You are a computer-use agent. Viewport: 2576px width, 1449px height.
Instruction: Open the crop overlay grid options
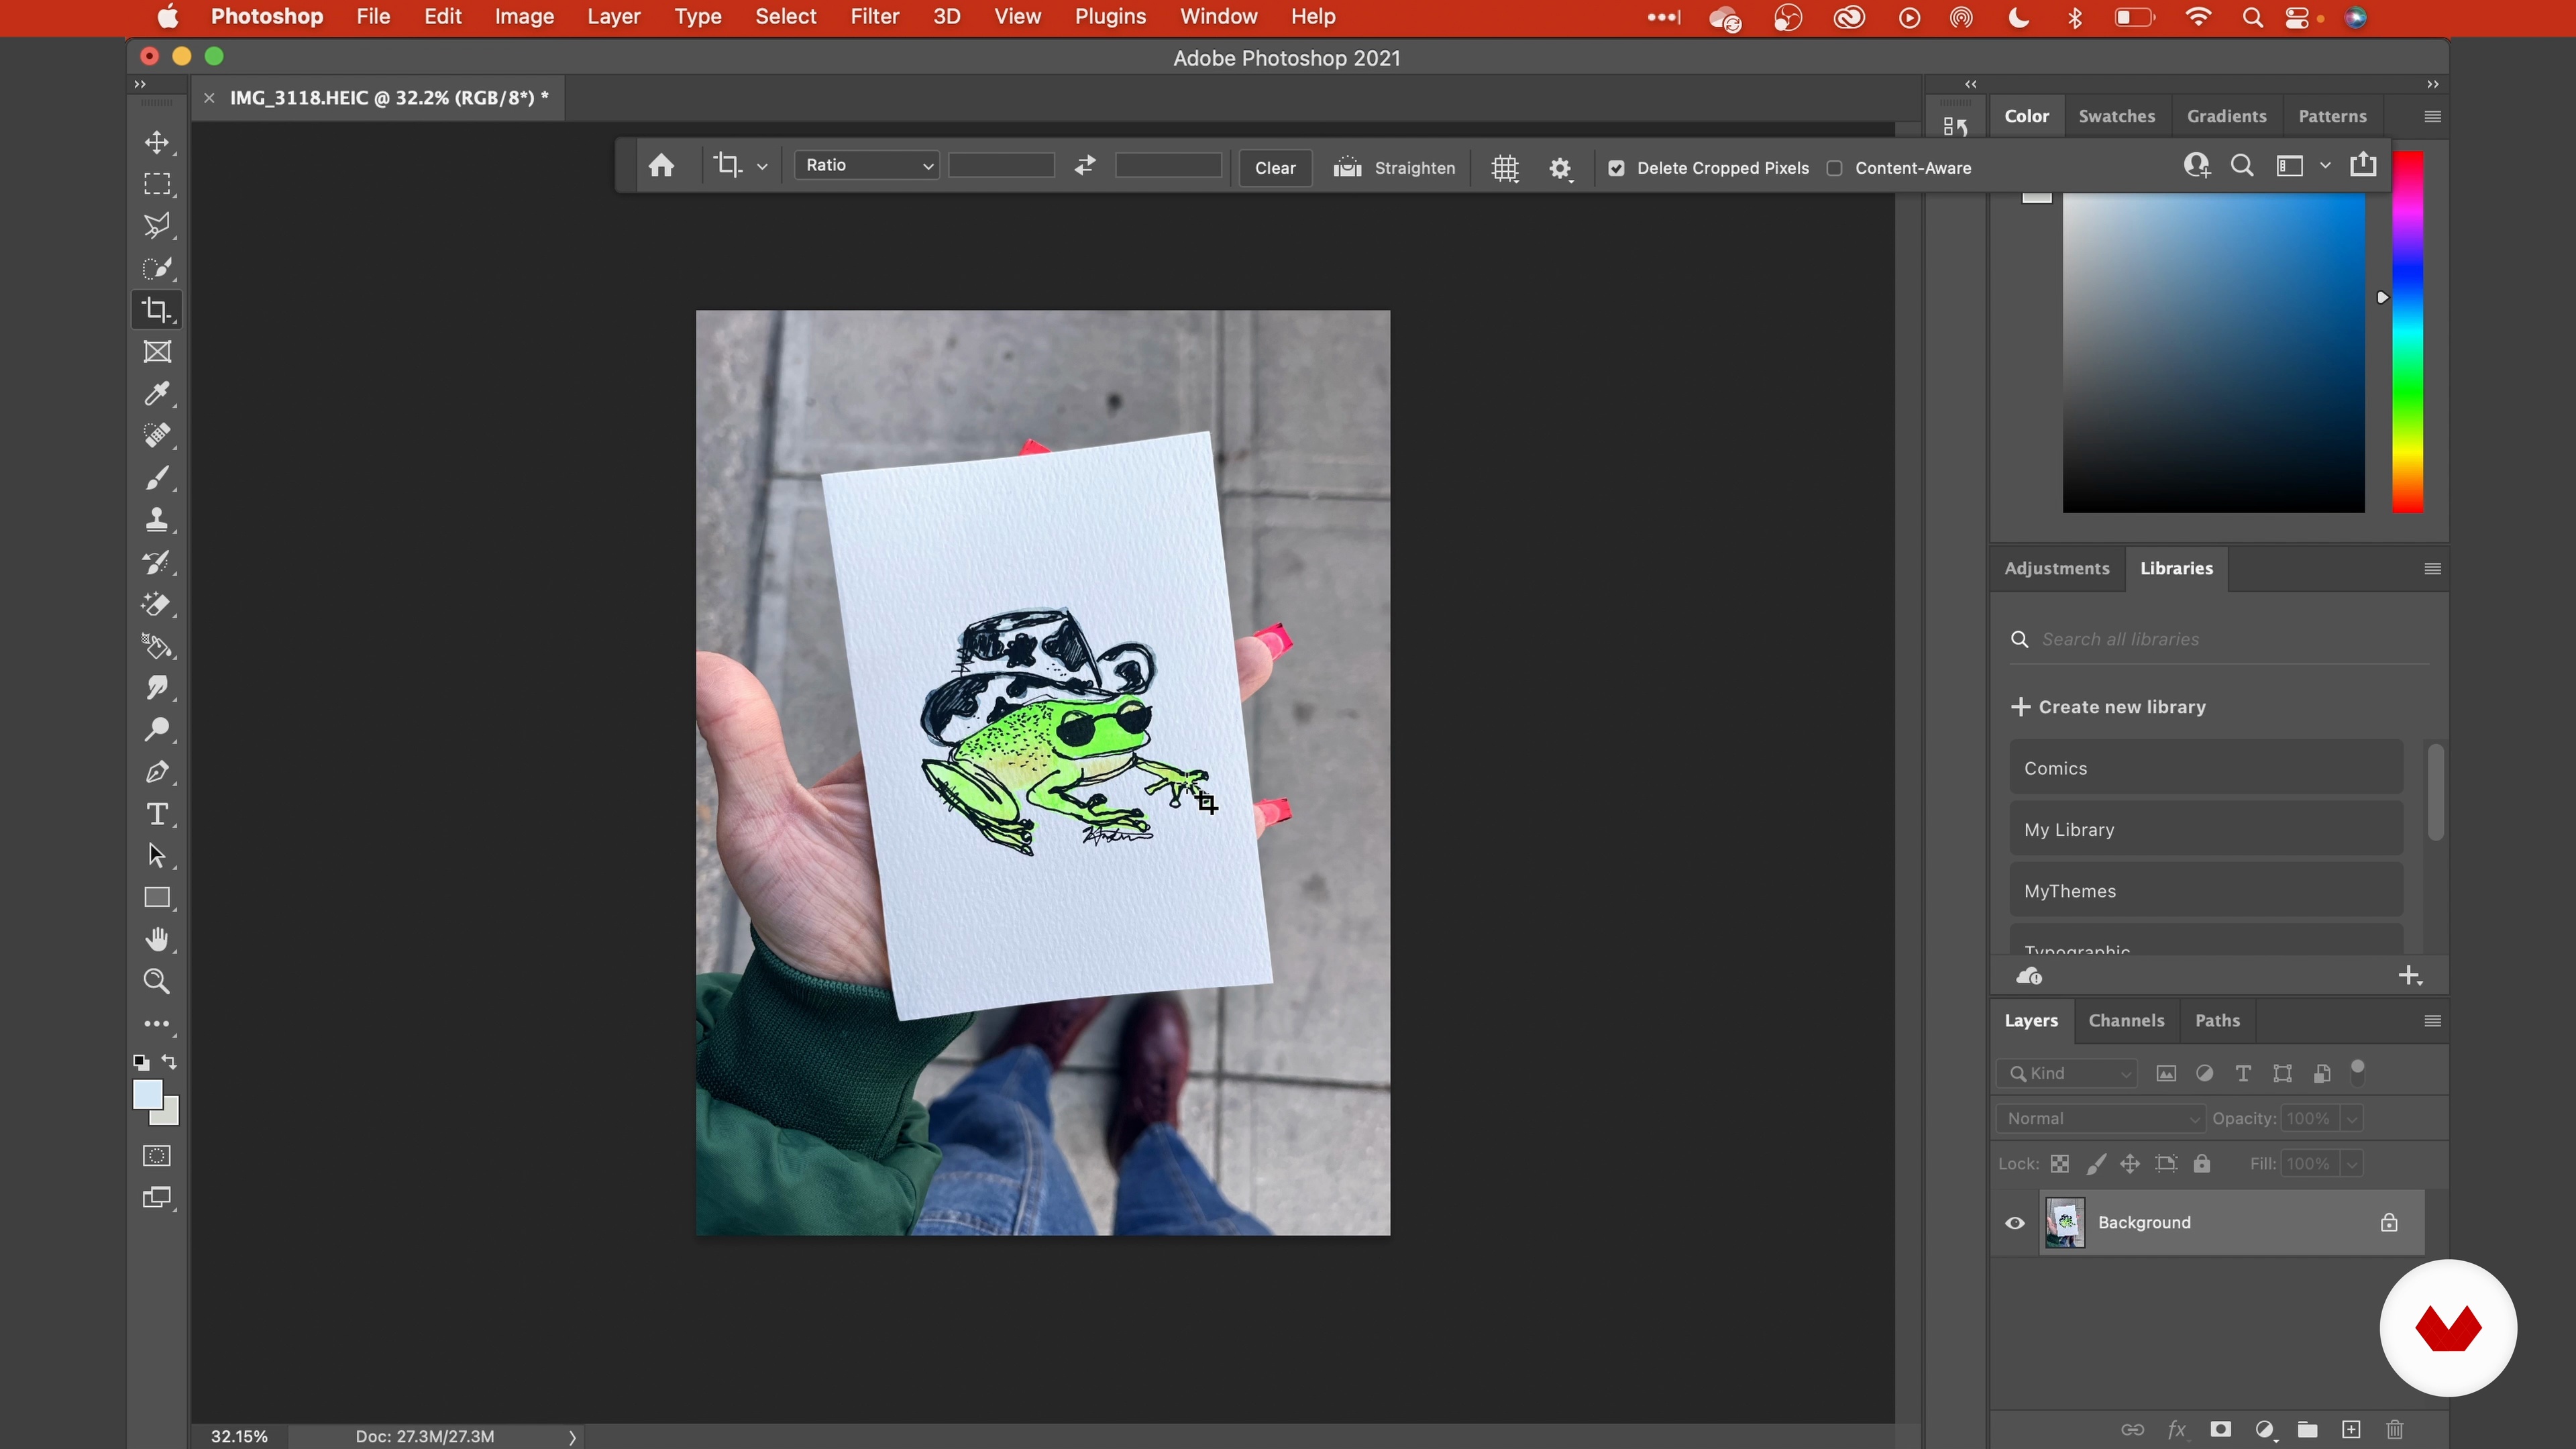[x=1505, y=168]
